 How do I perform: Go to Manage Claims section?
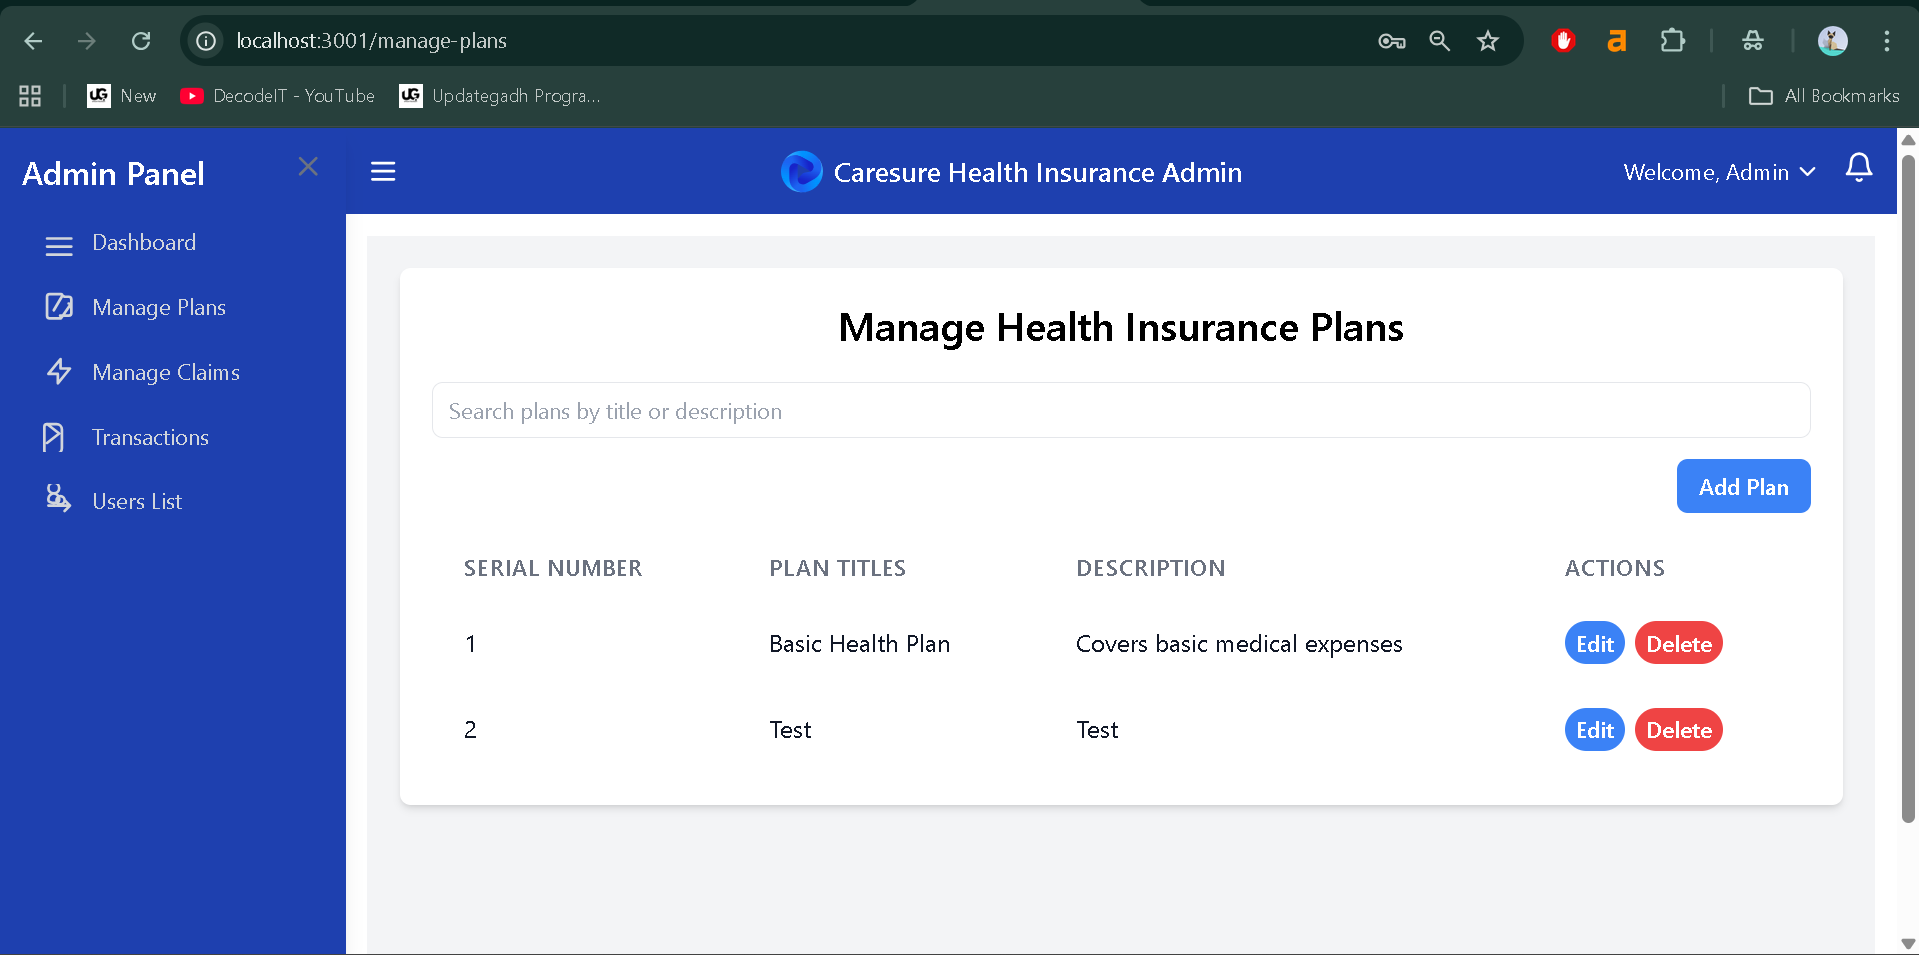point(166,373)
